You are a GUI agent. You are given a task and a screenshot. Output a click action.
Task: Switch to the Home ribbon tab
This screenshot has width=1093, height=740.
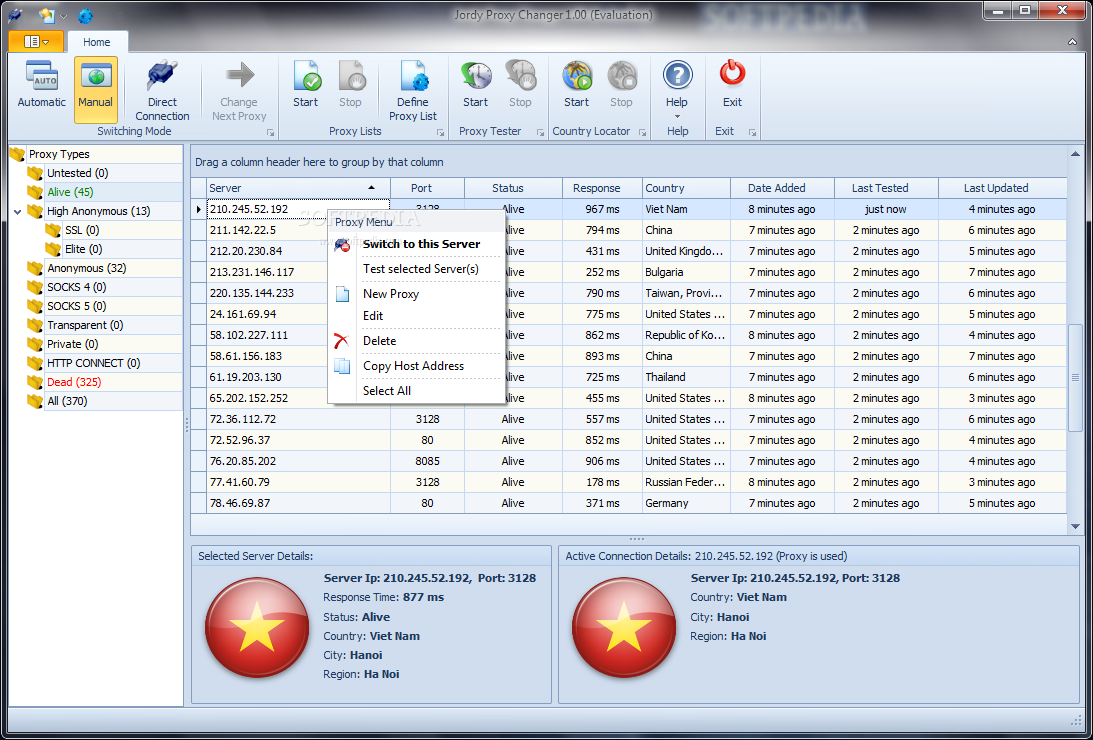pos(96,42)
